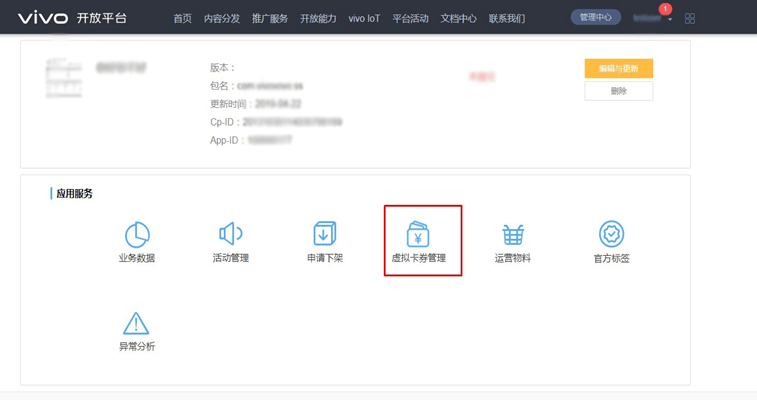The height and width of the screenshot is (400, 757).
Task: Open the 活动管理 speaker icon
Action: point(230,234)
